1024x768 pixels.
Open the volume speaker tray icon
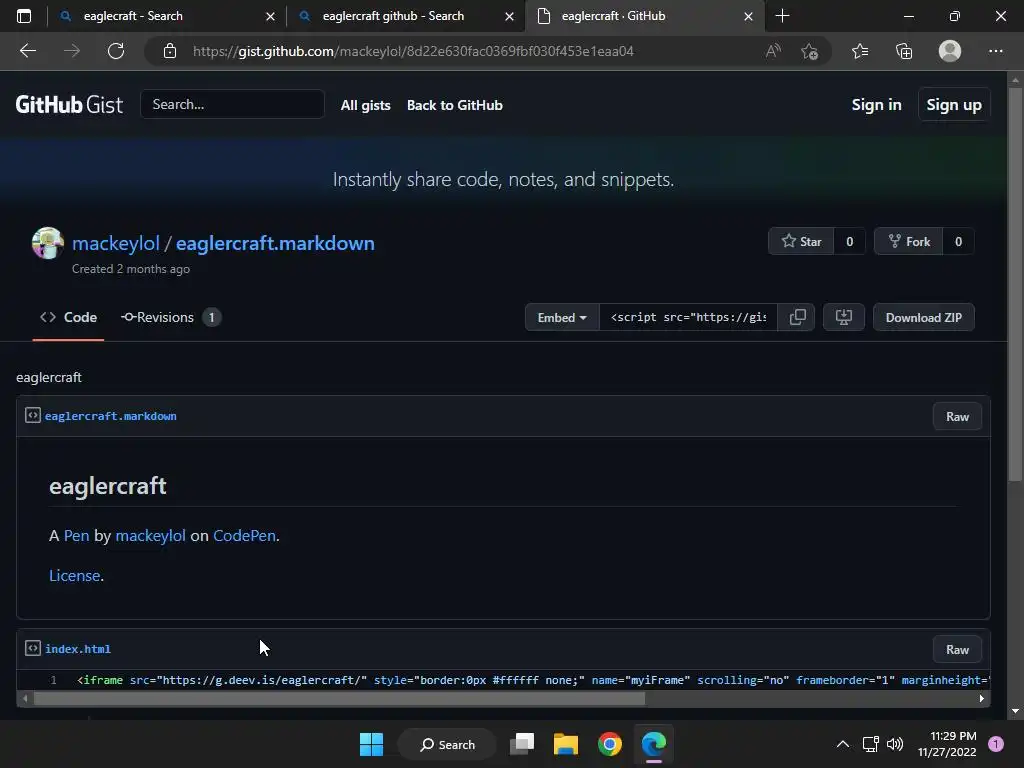[x=895, y=744]
